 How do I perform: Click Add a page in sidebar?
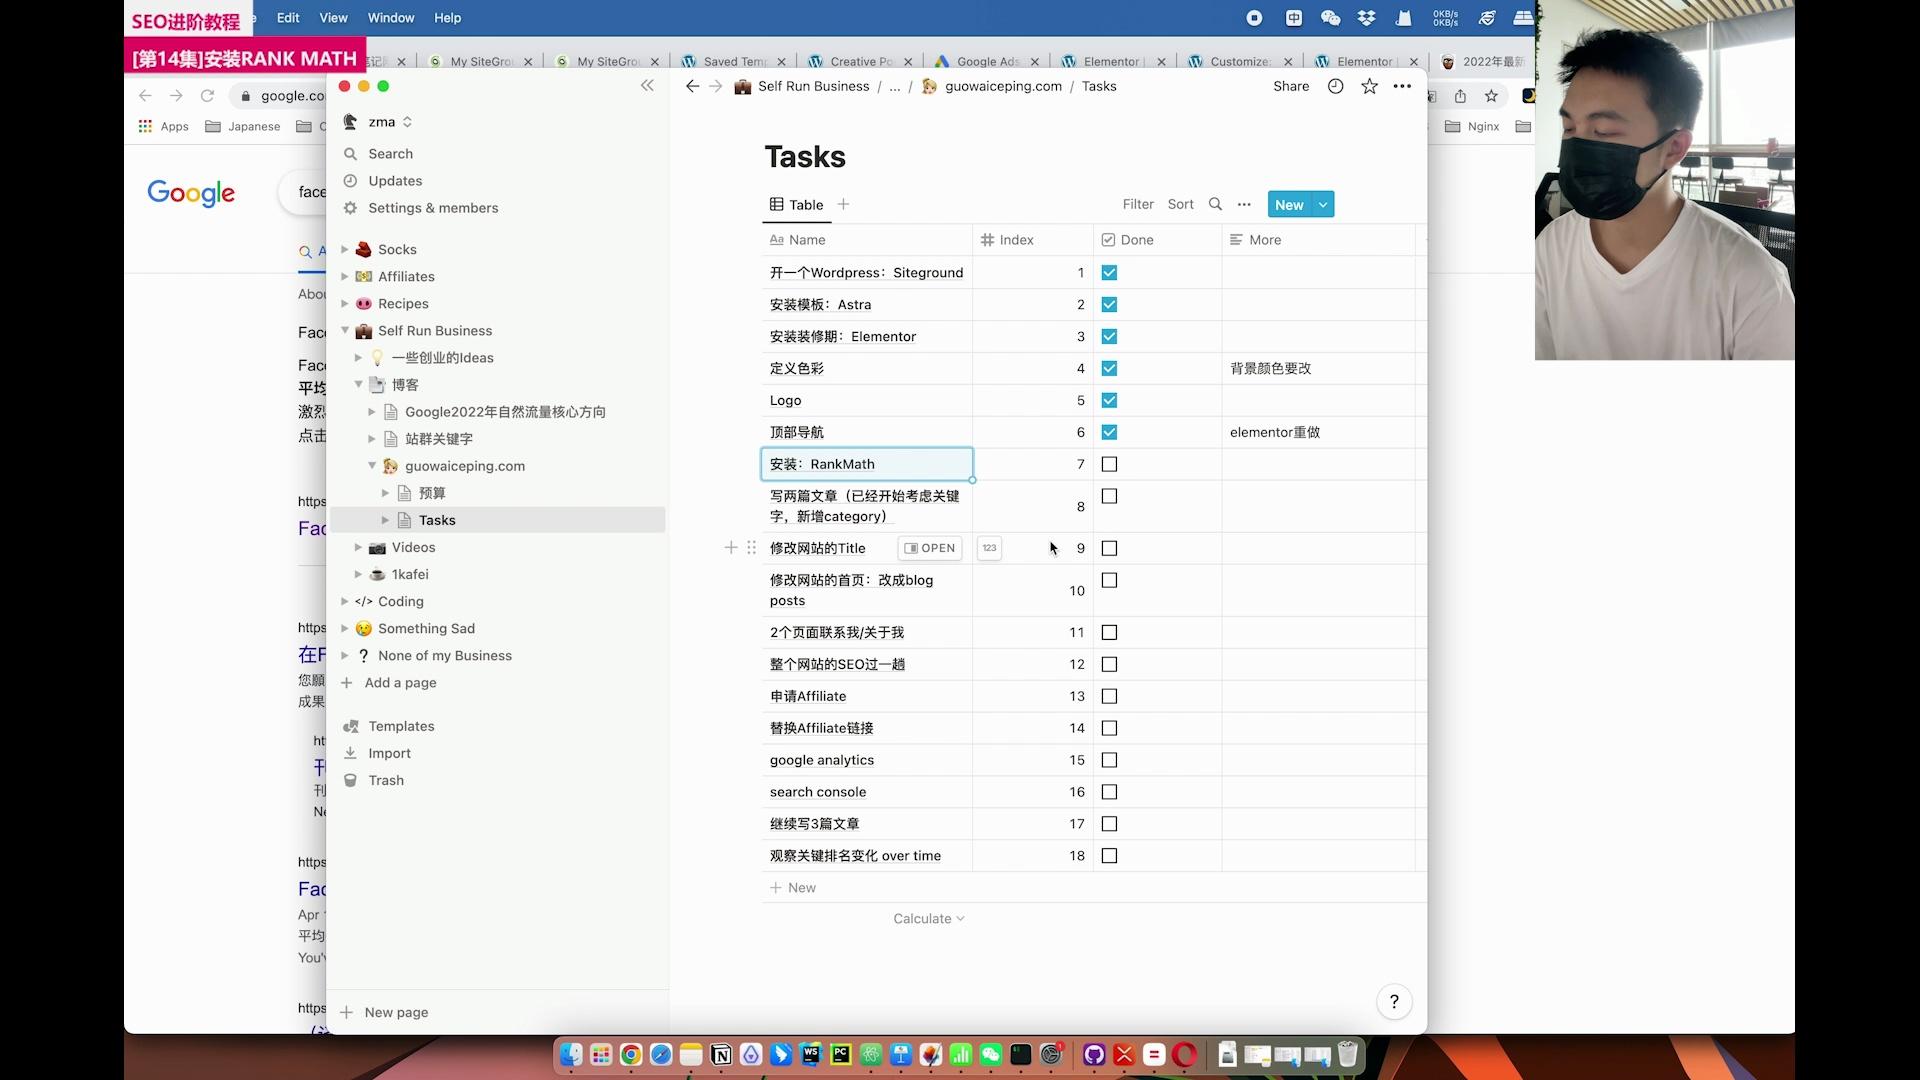click(x=400, y=682)
